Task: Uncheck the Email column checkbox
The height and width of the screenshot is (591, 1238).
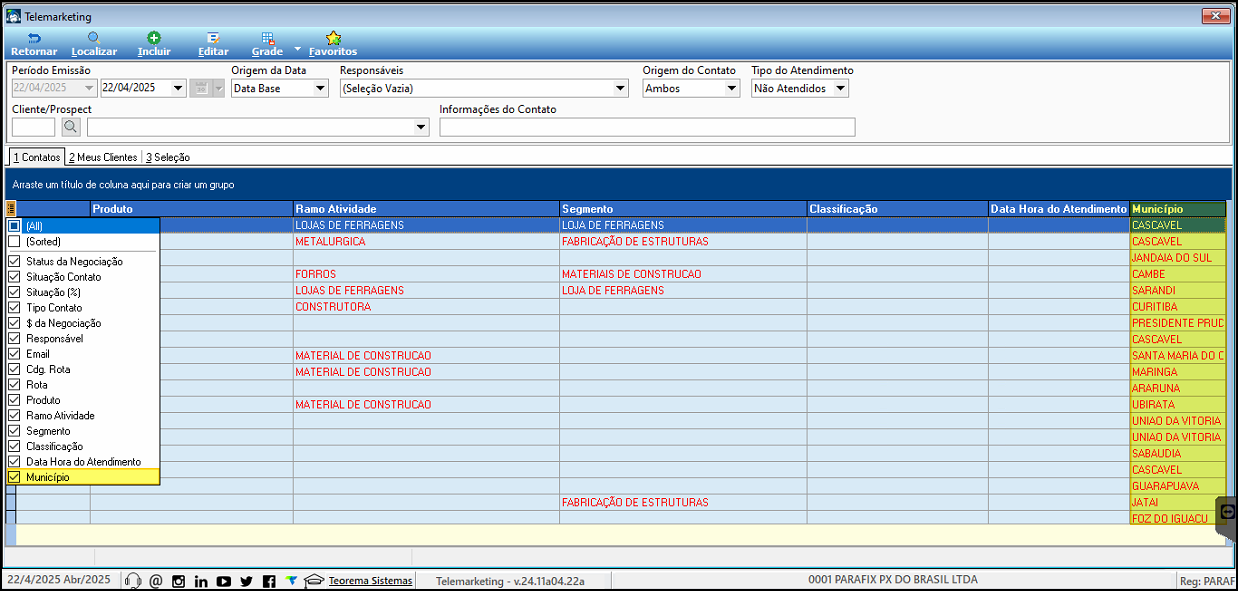Action: [14, 354]
